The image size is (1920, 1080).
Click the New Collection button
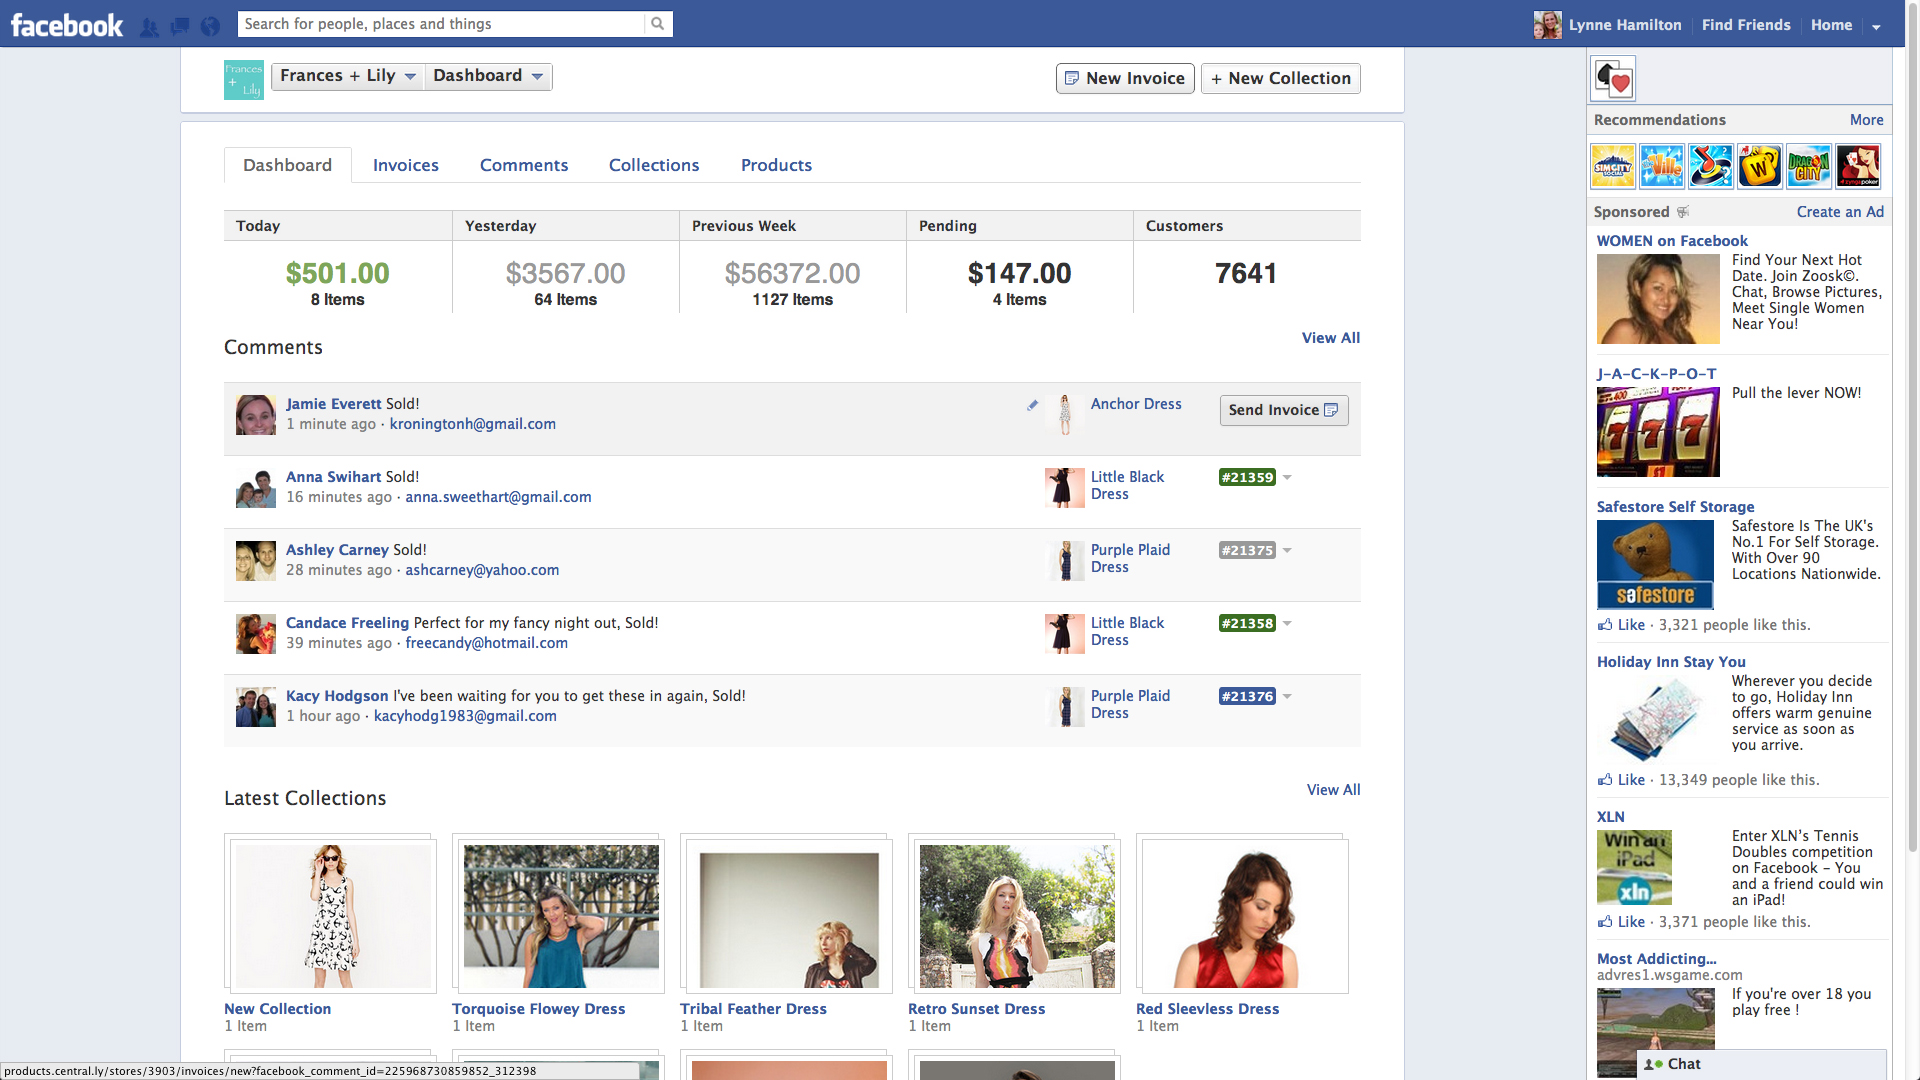(1280, 78)
